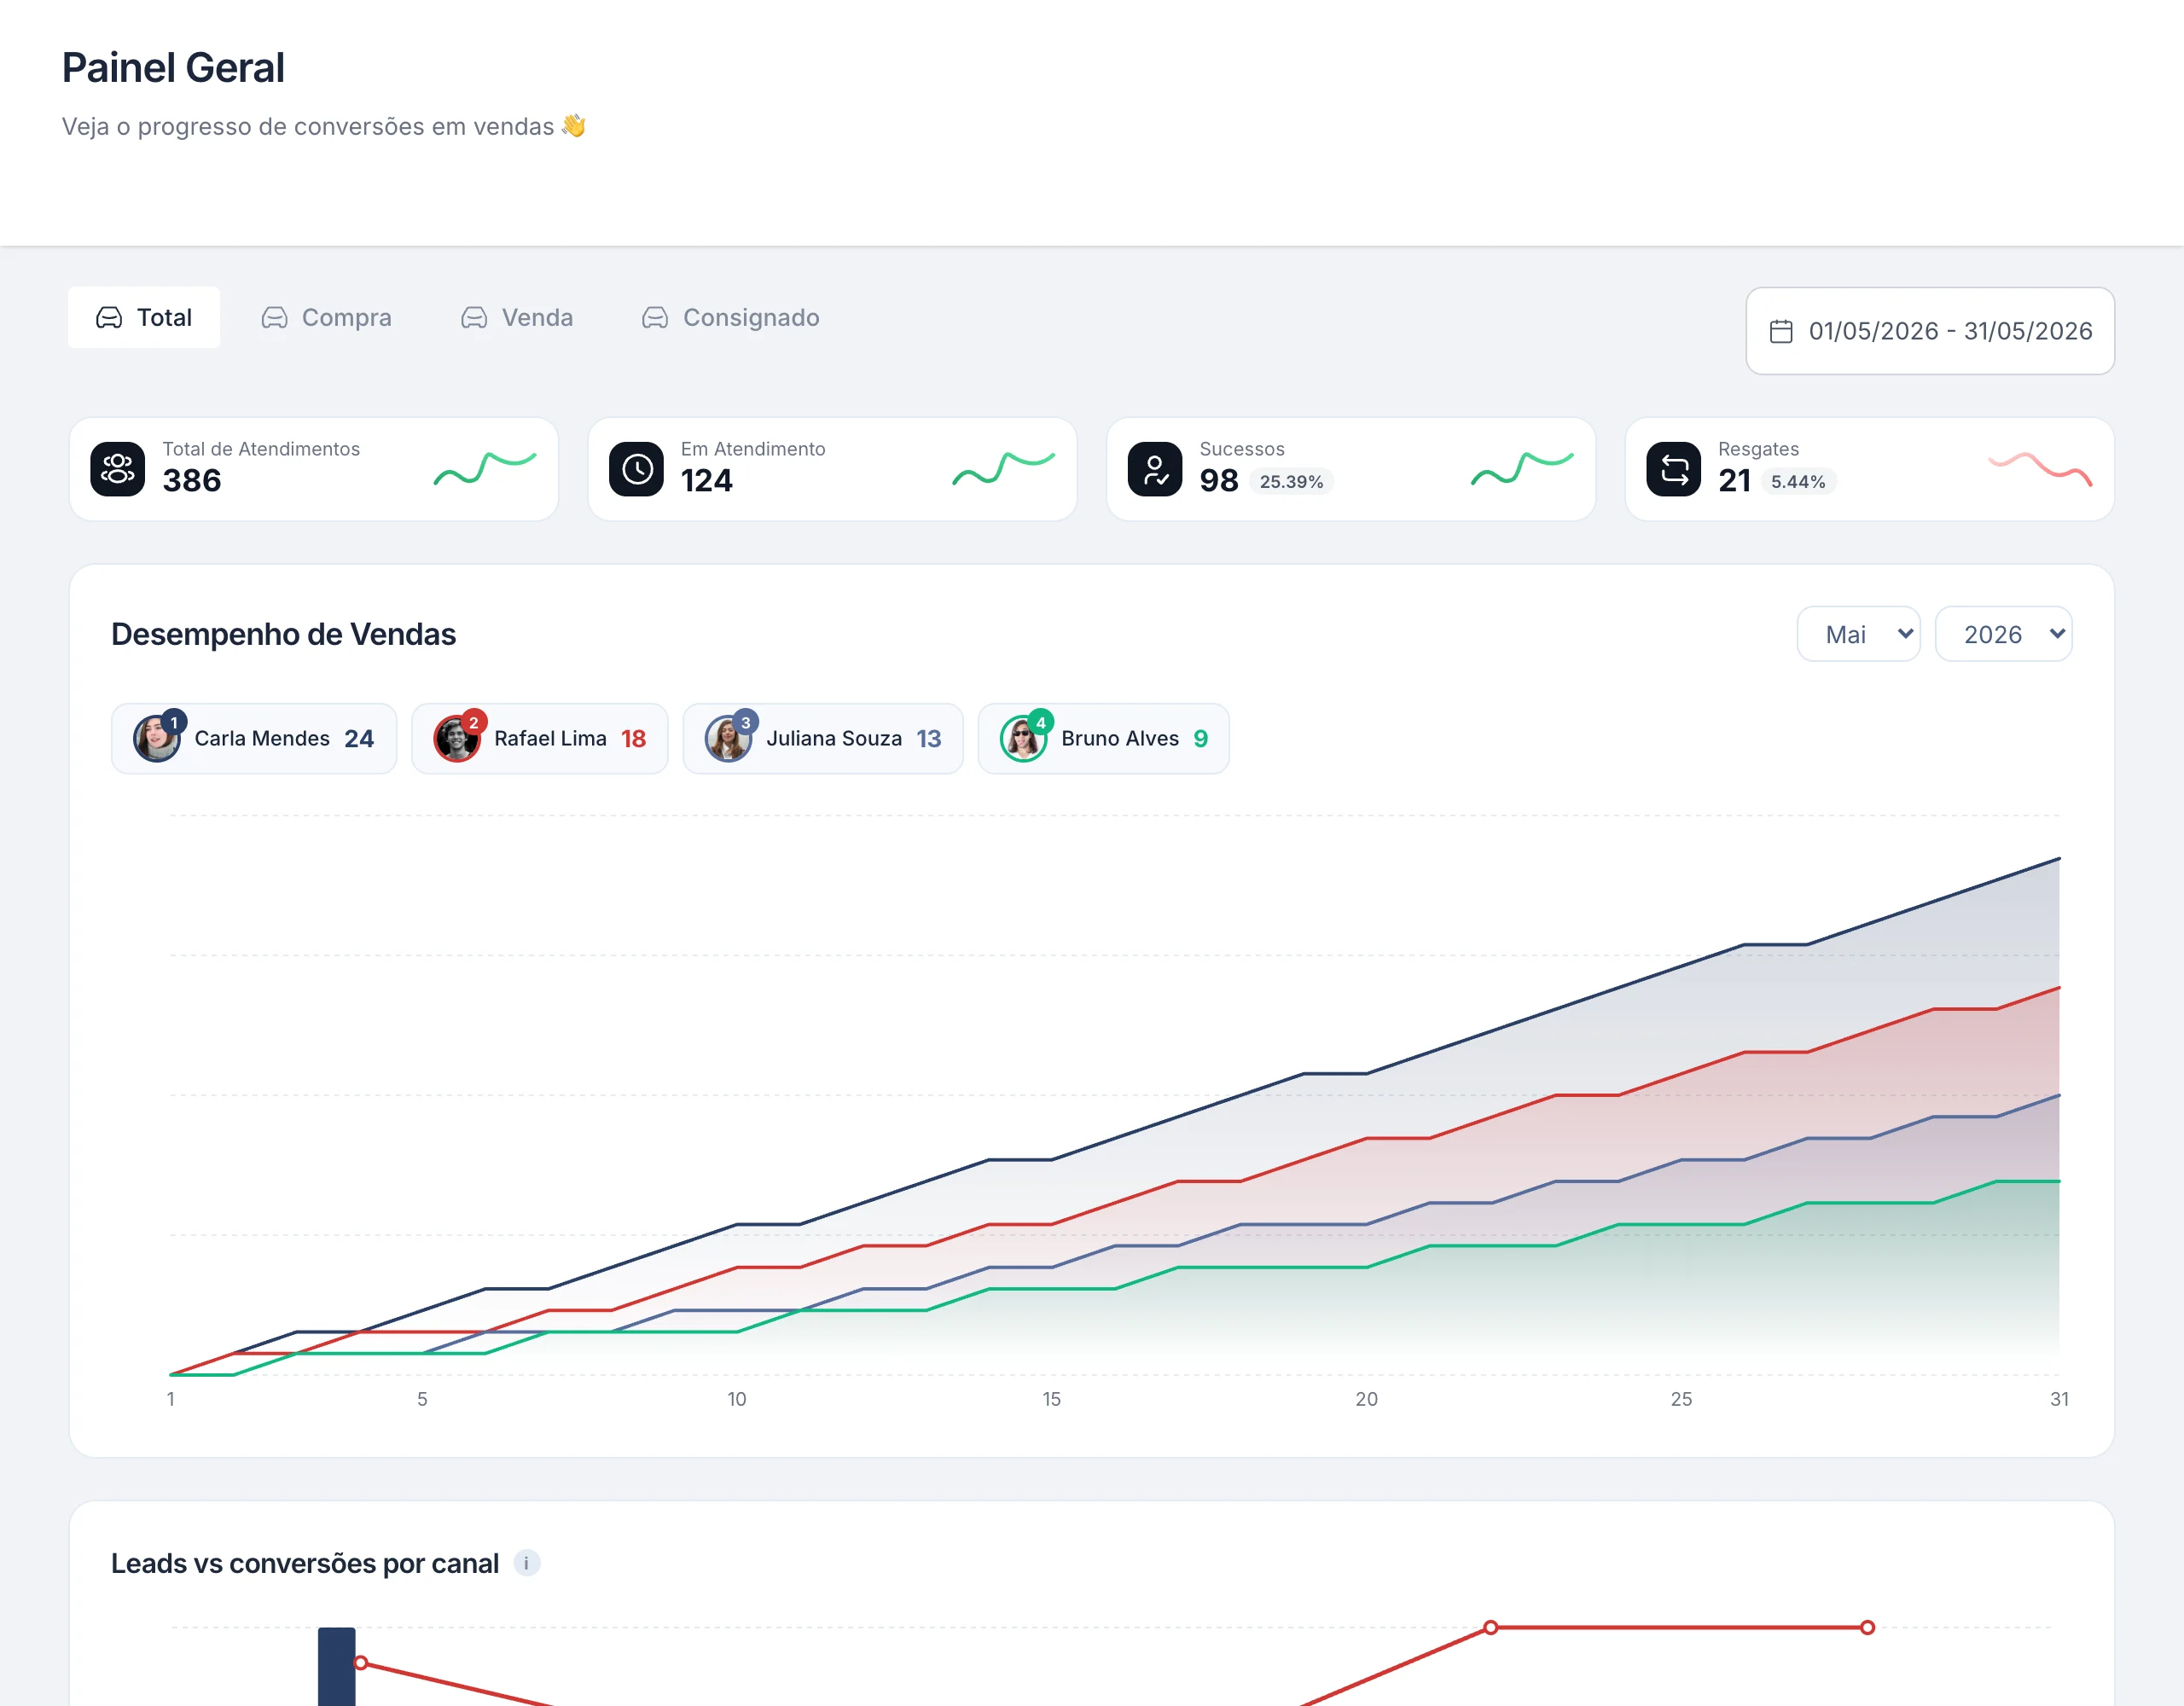The width and height of the screenshot is (2184, 1706).
Task: Click the Painel Geral title
Action: coord(173,68)
